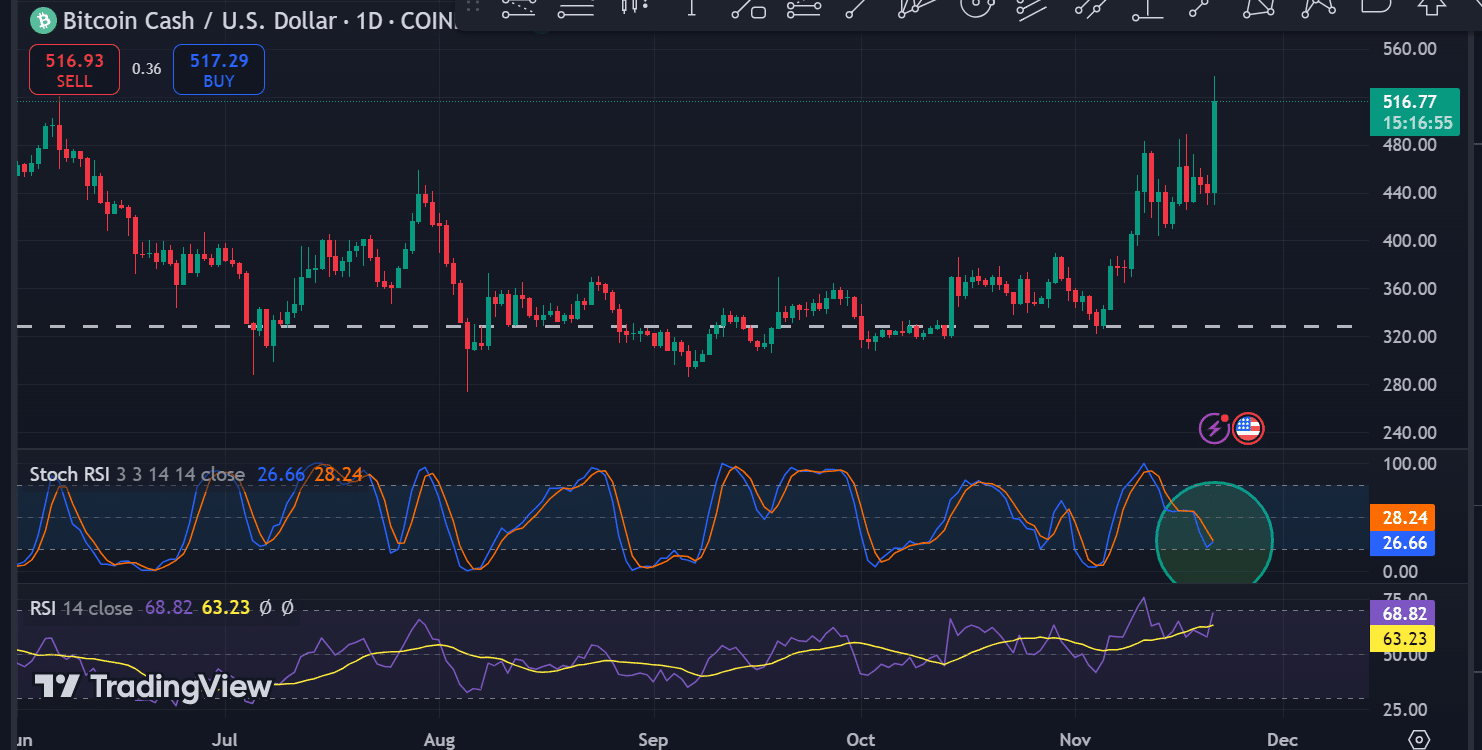Click the RSI indicator name label
The height and width of the screenshot is (750, 1482).
(42, 608)
